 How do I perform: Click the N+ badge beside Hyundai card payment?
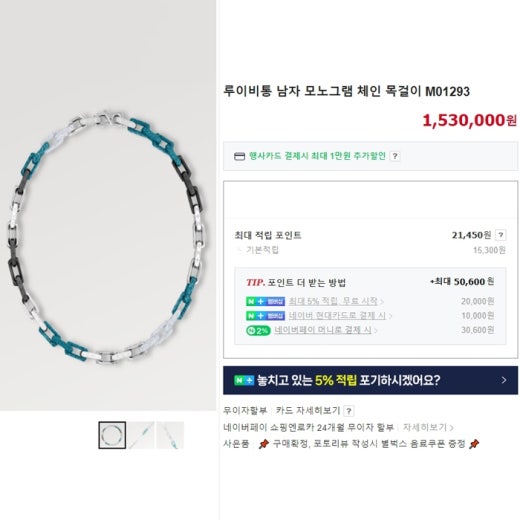tap(265, 316)
